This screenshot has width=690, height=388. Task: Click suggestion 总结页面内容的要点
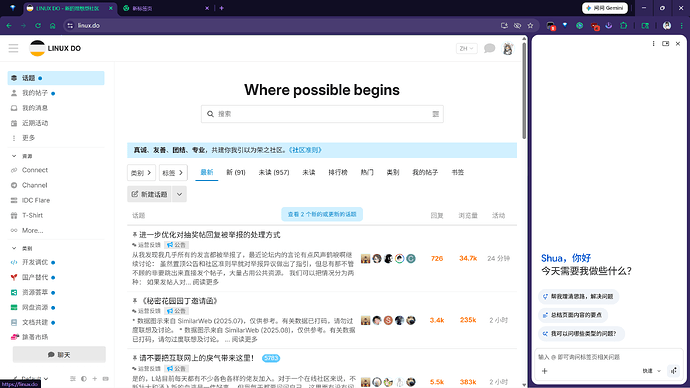pyautogui.click(x=573, y=315)
